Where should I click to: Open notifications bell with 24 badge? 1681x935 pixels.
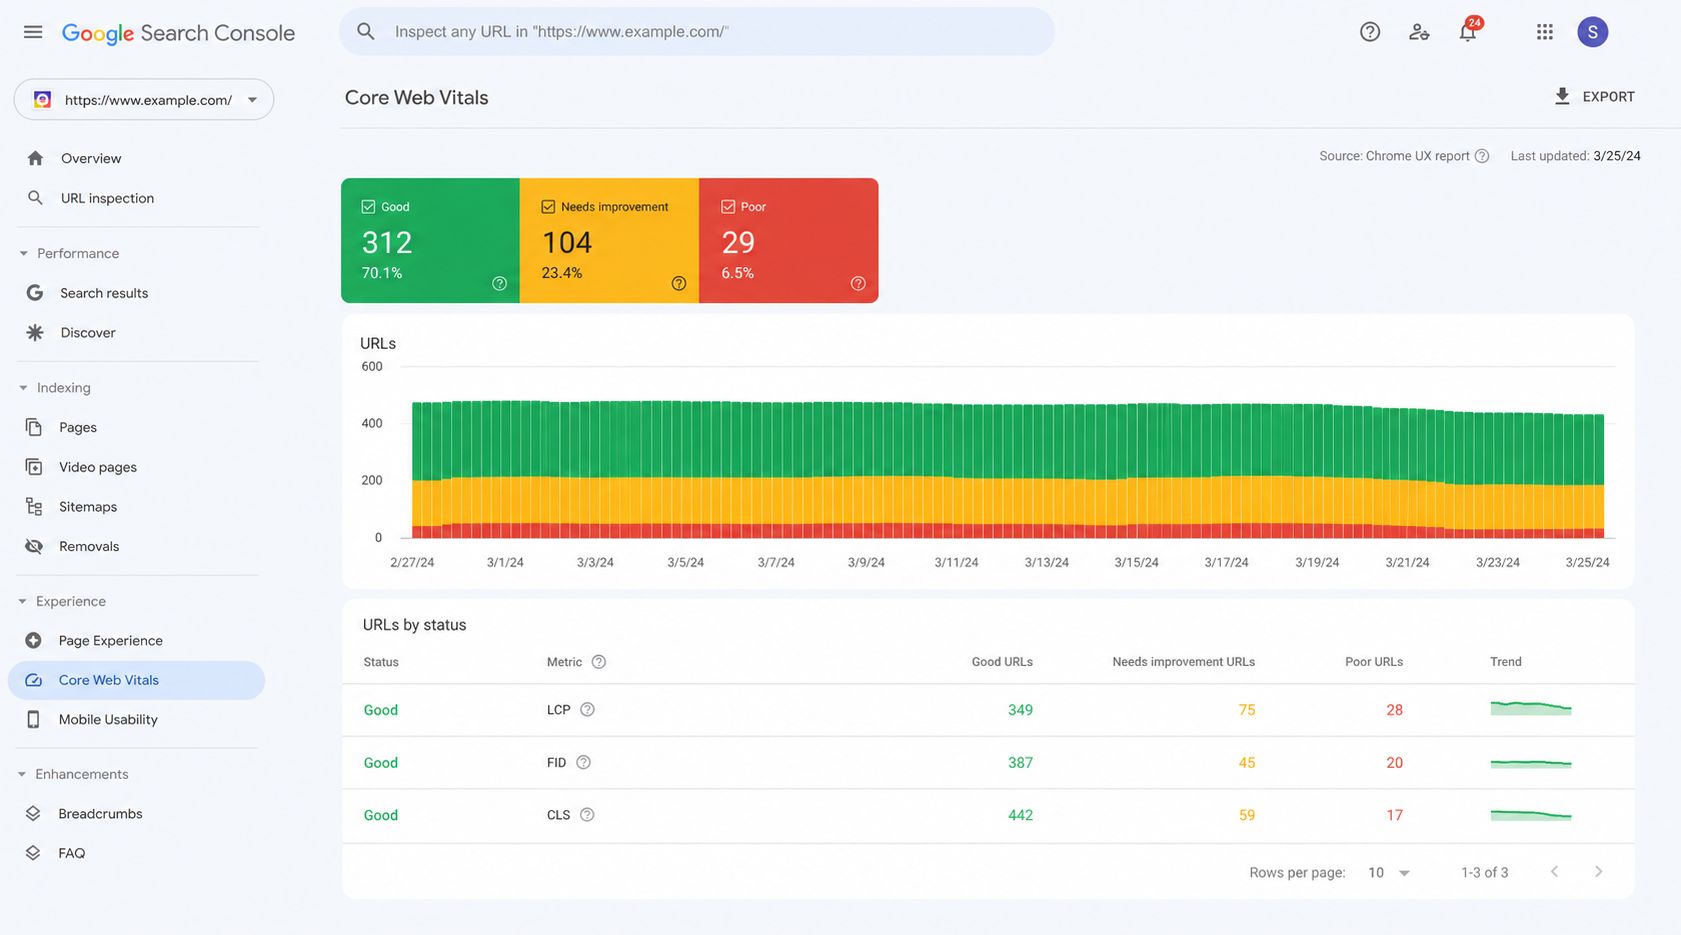[x=1468, y=31]
